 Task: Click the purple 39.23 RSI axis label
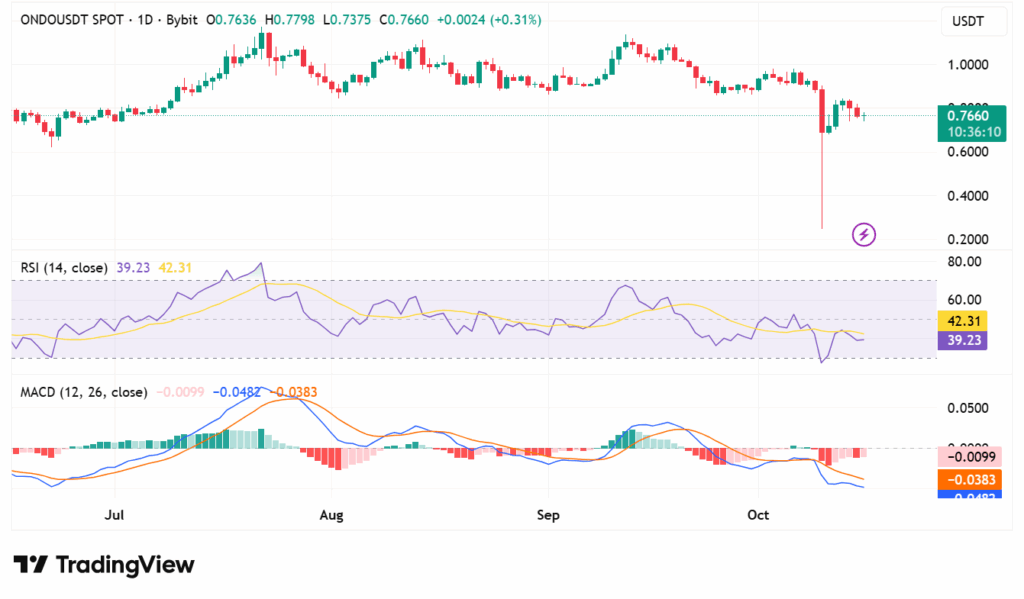pyautogui.click(x=963, y=340)
